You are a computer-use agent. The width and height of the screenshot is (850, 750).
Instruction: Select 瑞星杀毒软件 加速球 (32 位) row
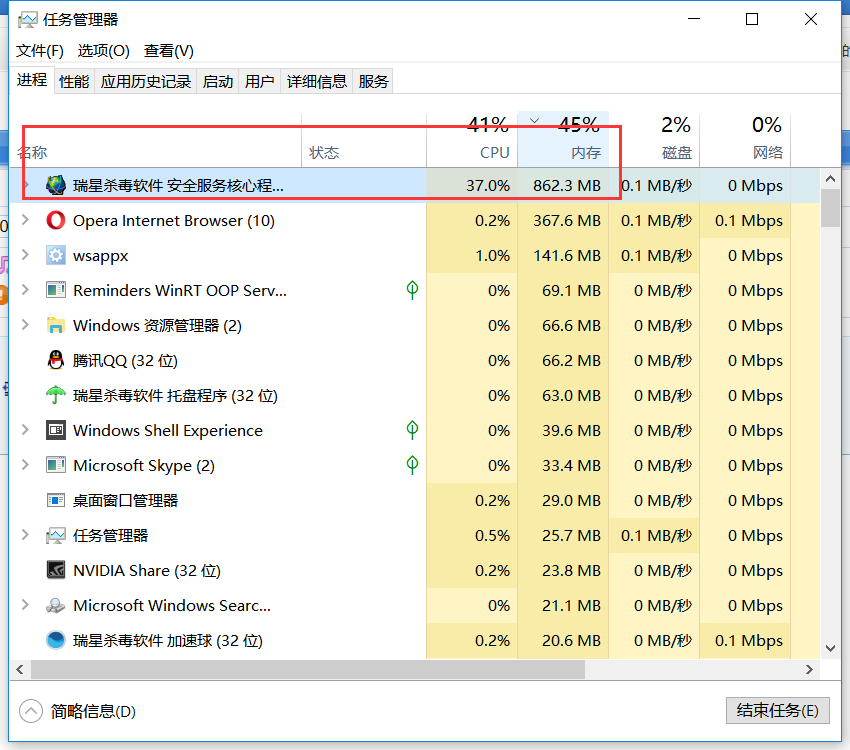(x=415, y=640)
